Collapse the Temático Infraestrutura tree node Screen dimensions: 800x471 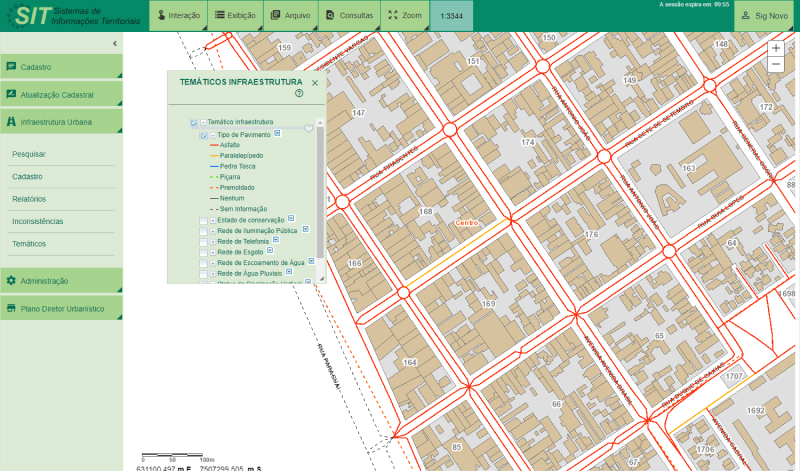pos(203,122)
